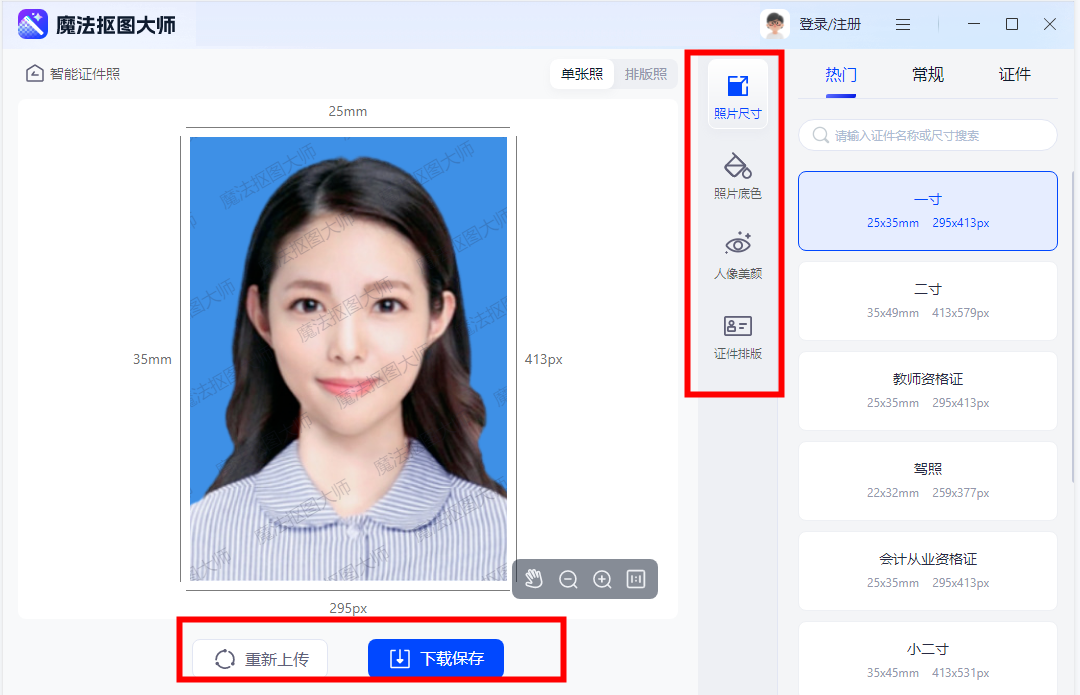Image resolution: width=1080 pixels, height=695 pixels.
Task: Click the ID size search field
Action: coord(927,134)
